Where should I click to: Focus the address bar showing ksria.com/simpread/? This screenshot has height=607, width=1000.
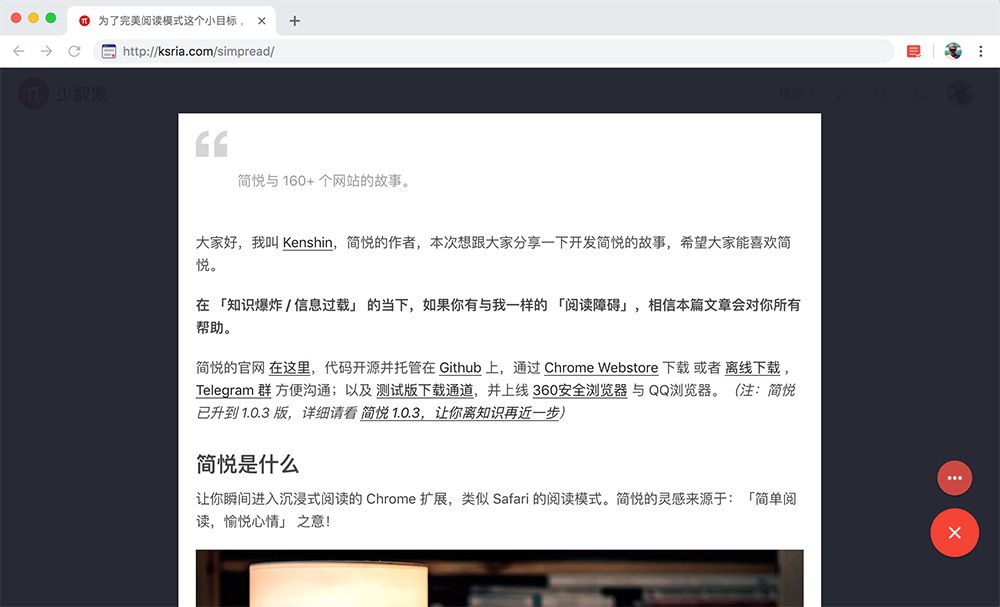[x=494, y=51]
